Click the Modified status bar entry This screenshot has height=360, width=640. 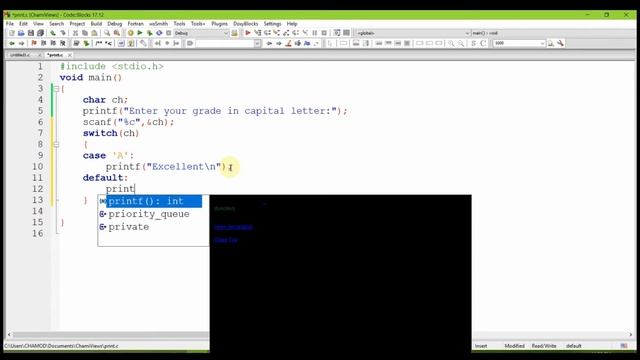click(x=514, y=346)
